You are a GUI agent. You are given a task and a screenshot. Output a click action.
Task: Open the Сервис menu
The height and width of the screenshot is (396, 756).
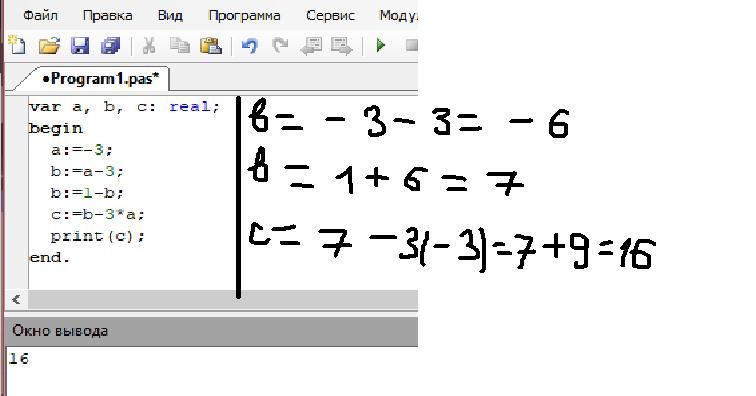tap(330, 15)
